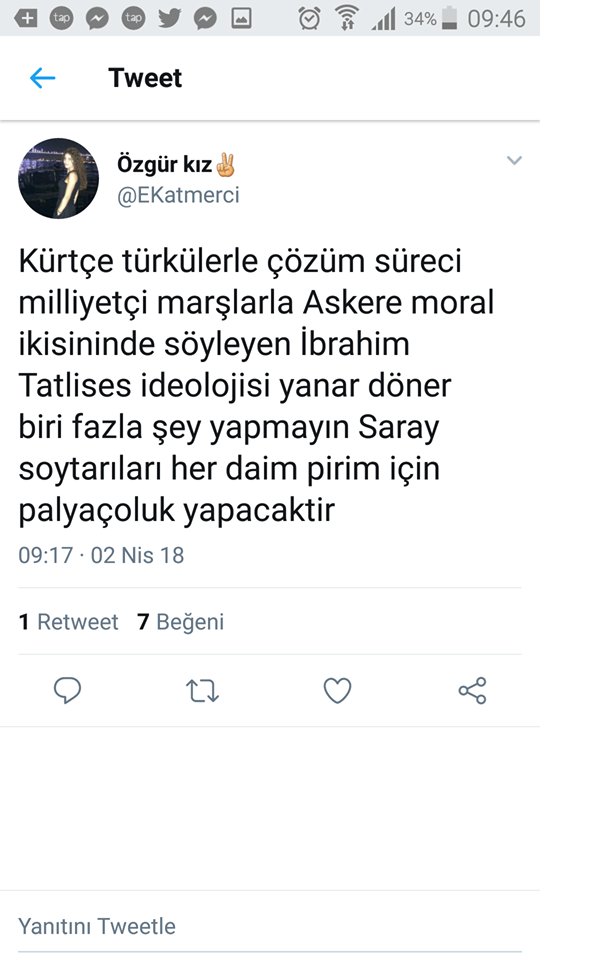This screenshot has height=960, width=600.
Task: Tap the back arrow to leave tweet
Action: point(42,78)
